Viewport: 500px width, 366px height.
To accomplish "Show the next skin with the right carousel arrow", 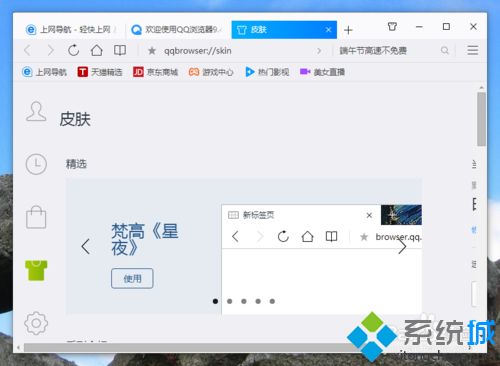I will pos(402,247).
